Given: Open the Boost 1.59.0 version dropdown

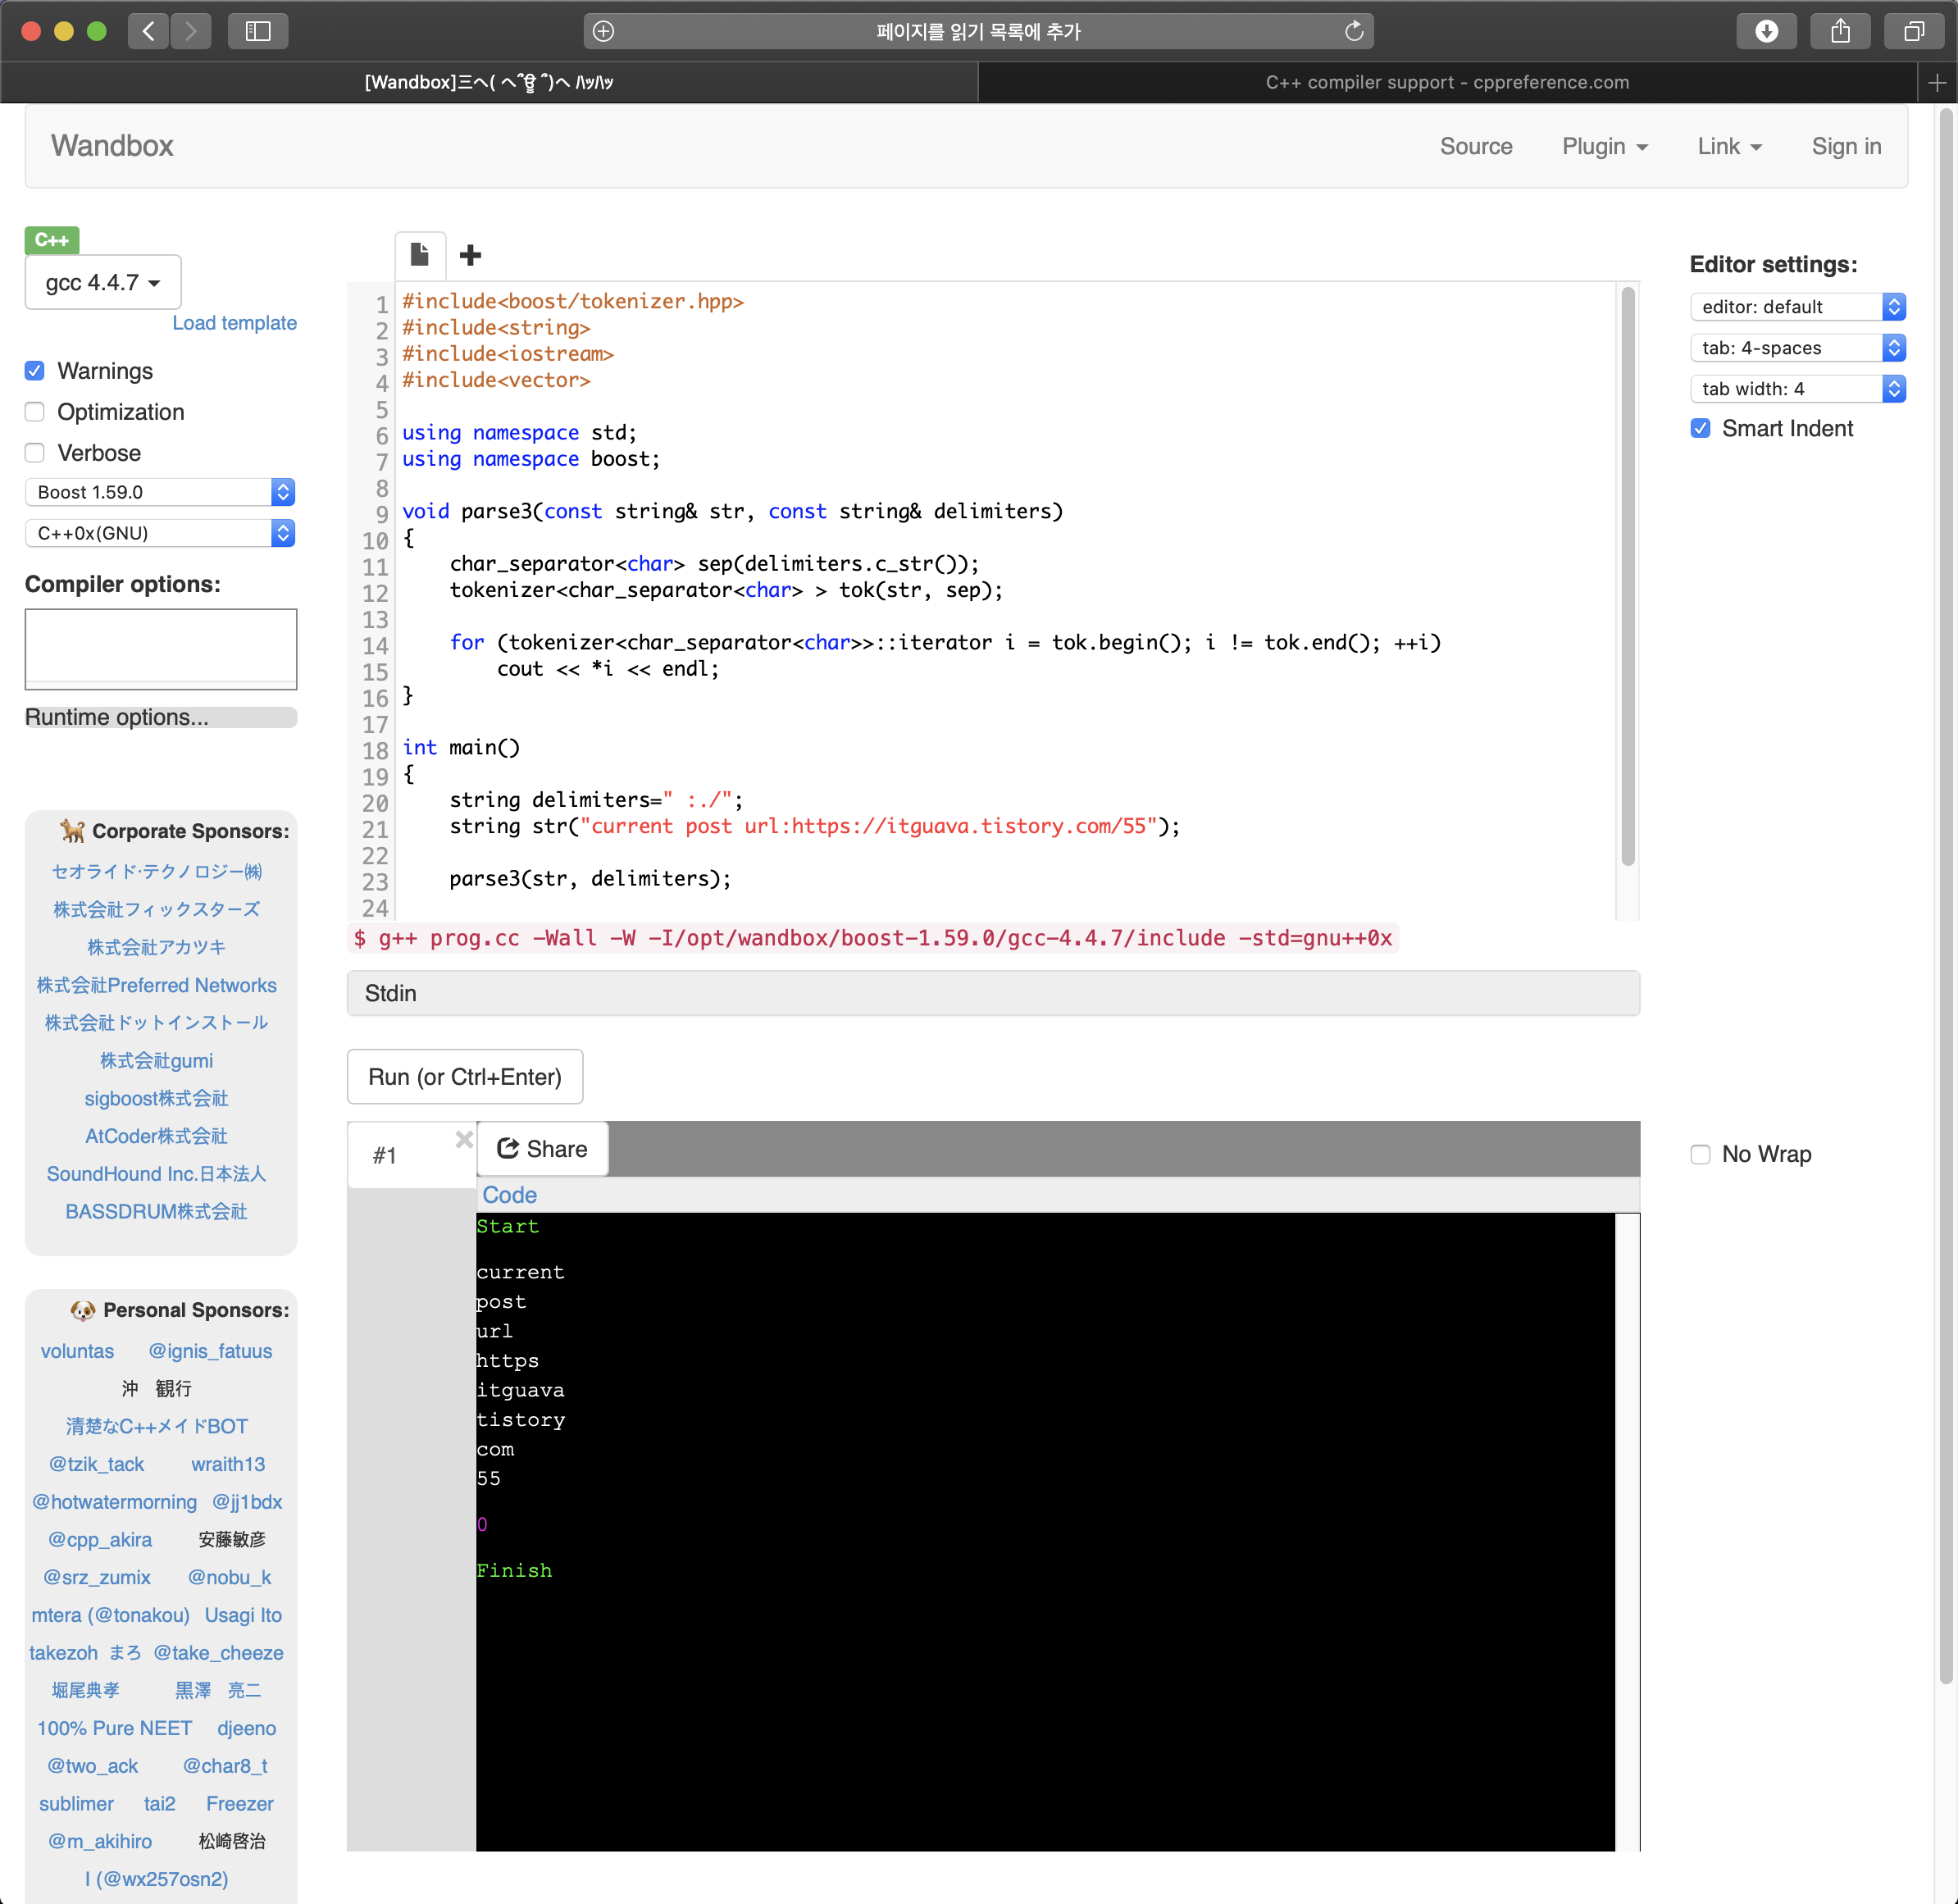Looking at the screenshot, I should pyautogui.click(x=160, y=492).
